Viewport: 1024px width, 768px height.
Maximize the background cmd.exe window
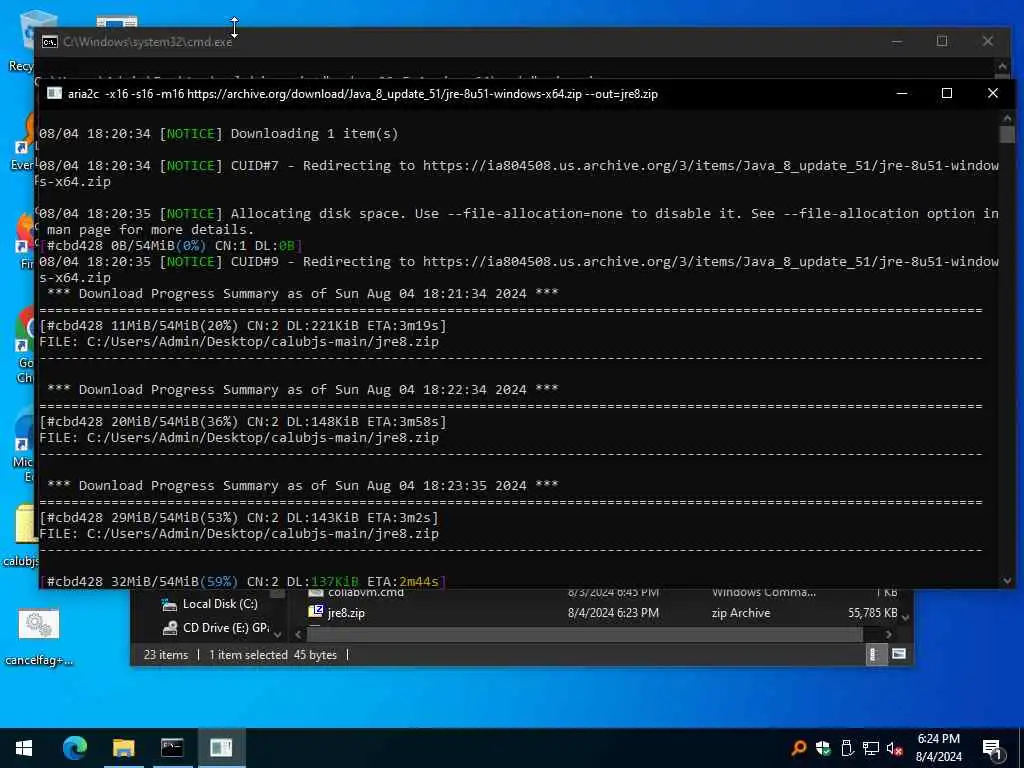[x=942, y=41]
